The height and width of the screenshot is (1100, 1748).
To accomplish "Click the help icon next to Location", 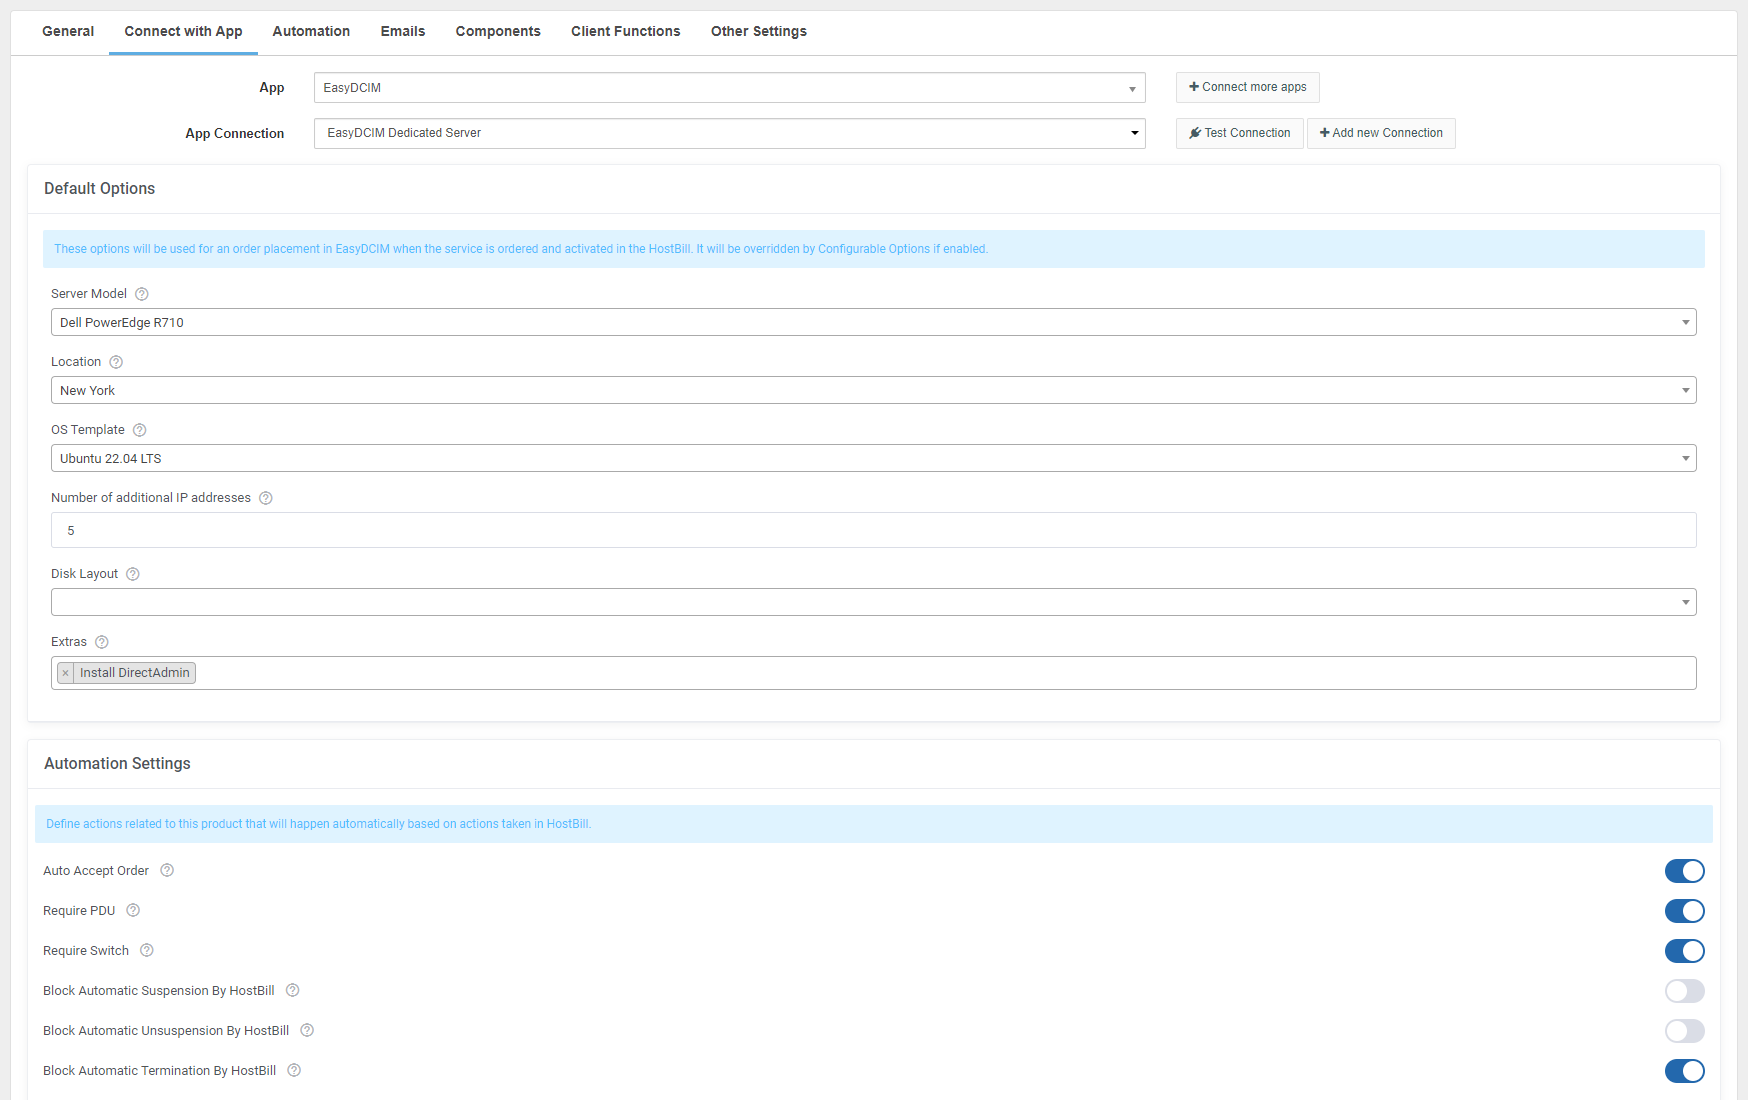I will point(116,361).
